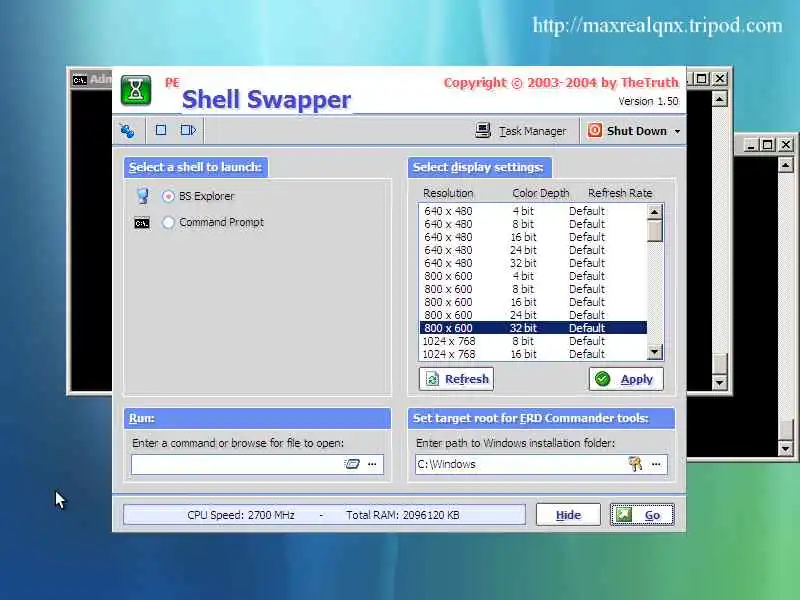Image resolution: width=800 pixels, height=600 pixels.
Task: Select 800 x 600 16 bit row
Action: coord(533,302)
